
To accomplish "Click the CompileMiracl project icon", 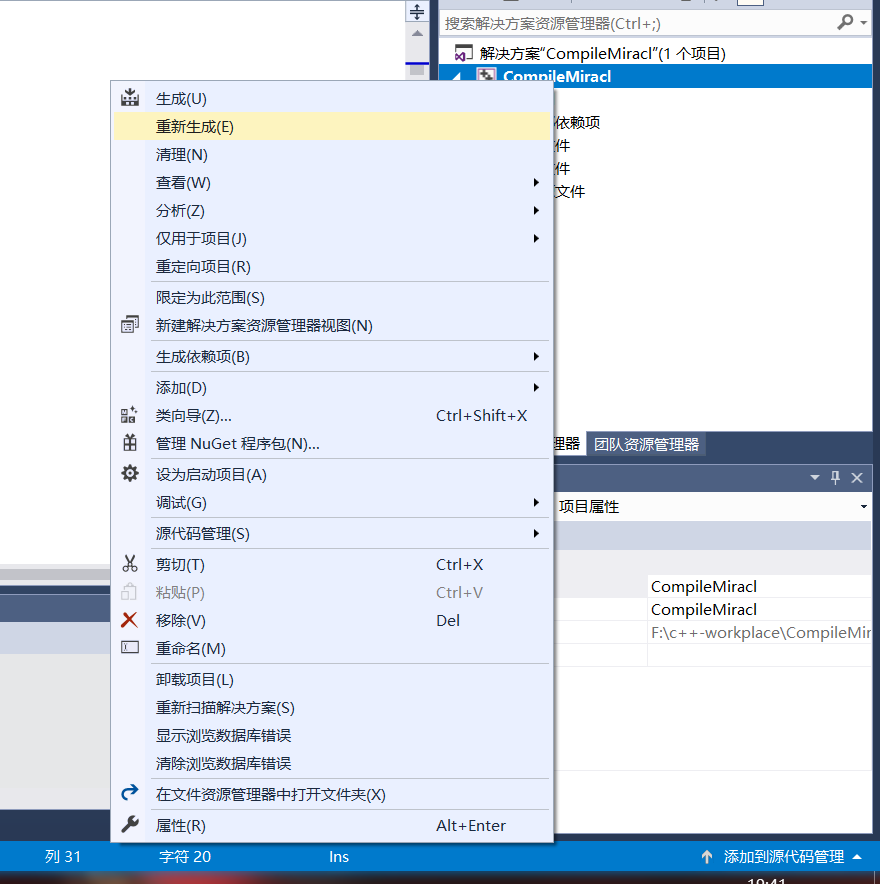I will click(x=486, y=74).
